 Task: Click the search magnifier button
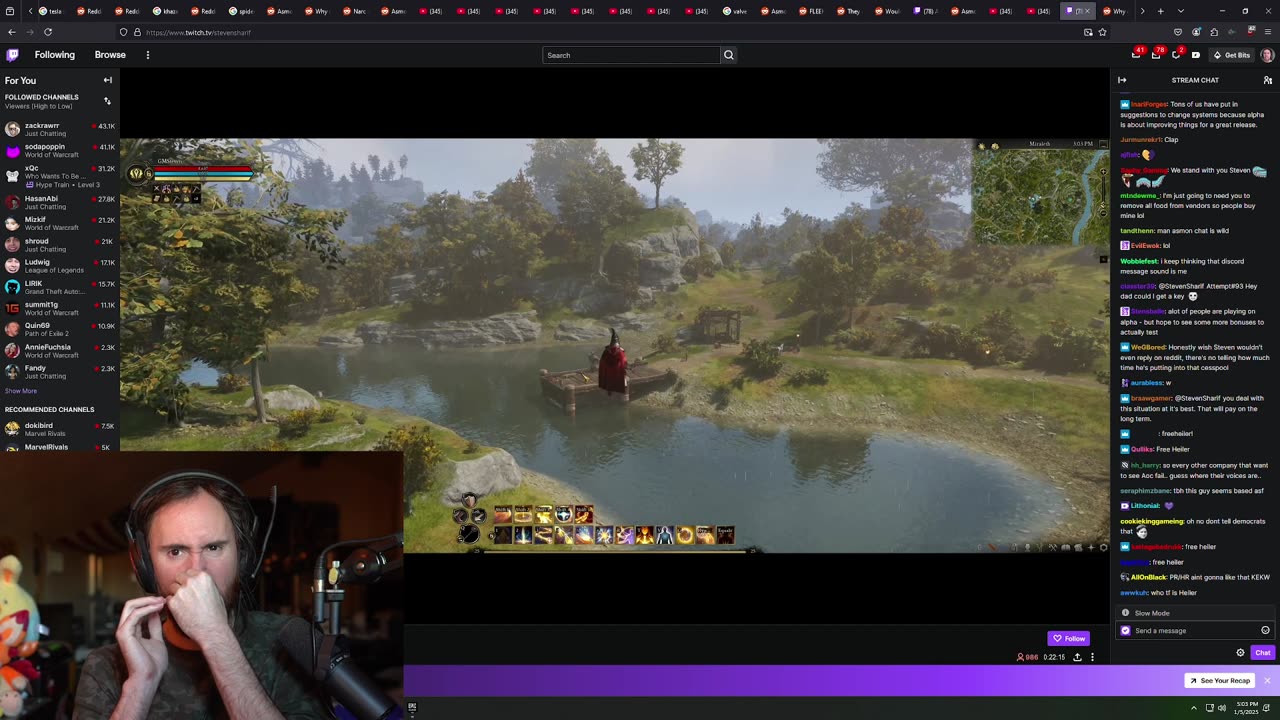click(728, 55)
